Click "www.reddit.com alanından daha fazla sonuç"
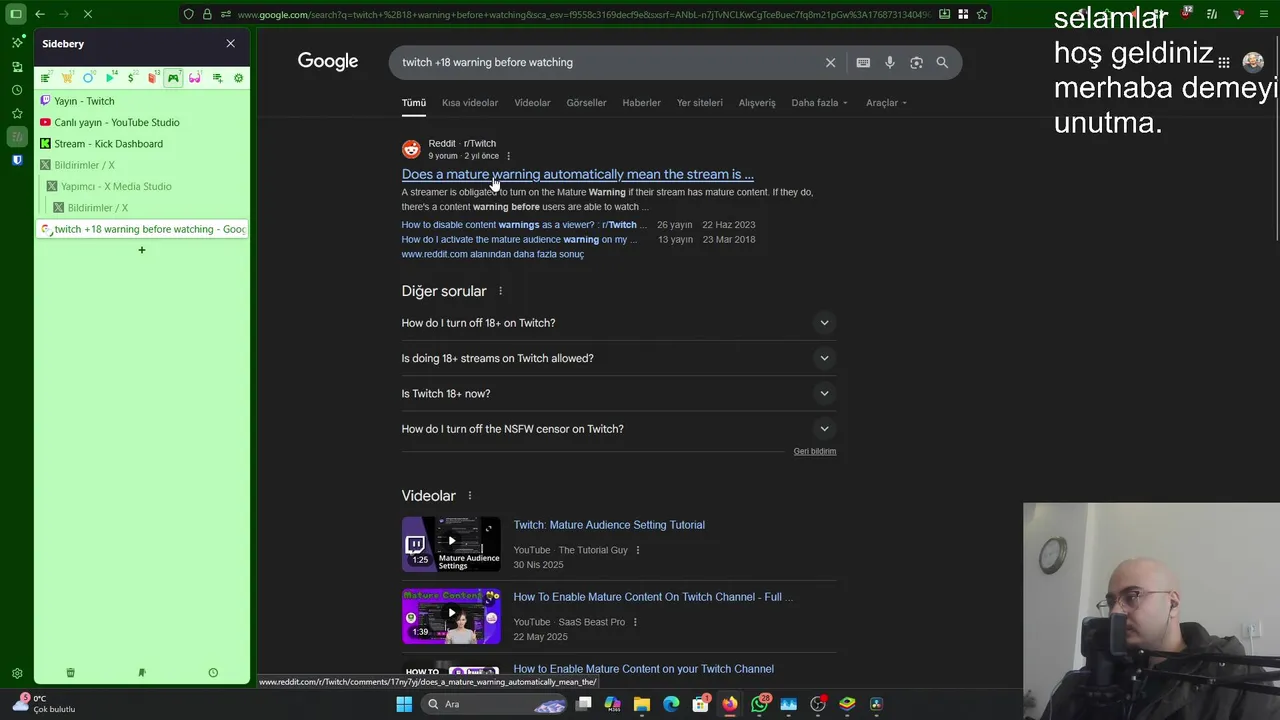Image resolution: width=1280 pixels, height=720 pixels. click(x=493, y=254)
